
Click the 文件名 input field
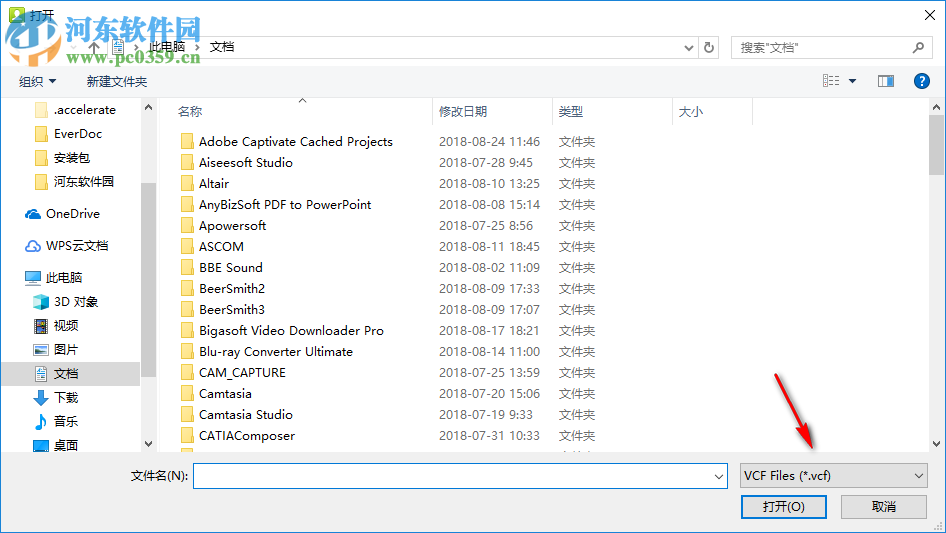pos(452,476)
